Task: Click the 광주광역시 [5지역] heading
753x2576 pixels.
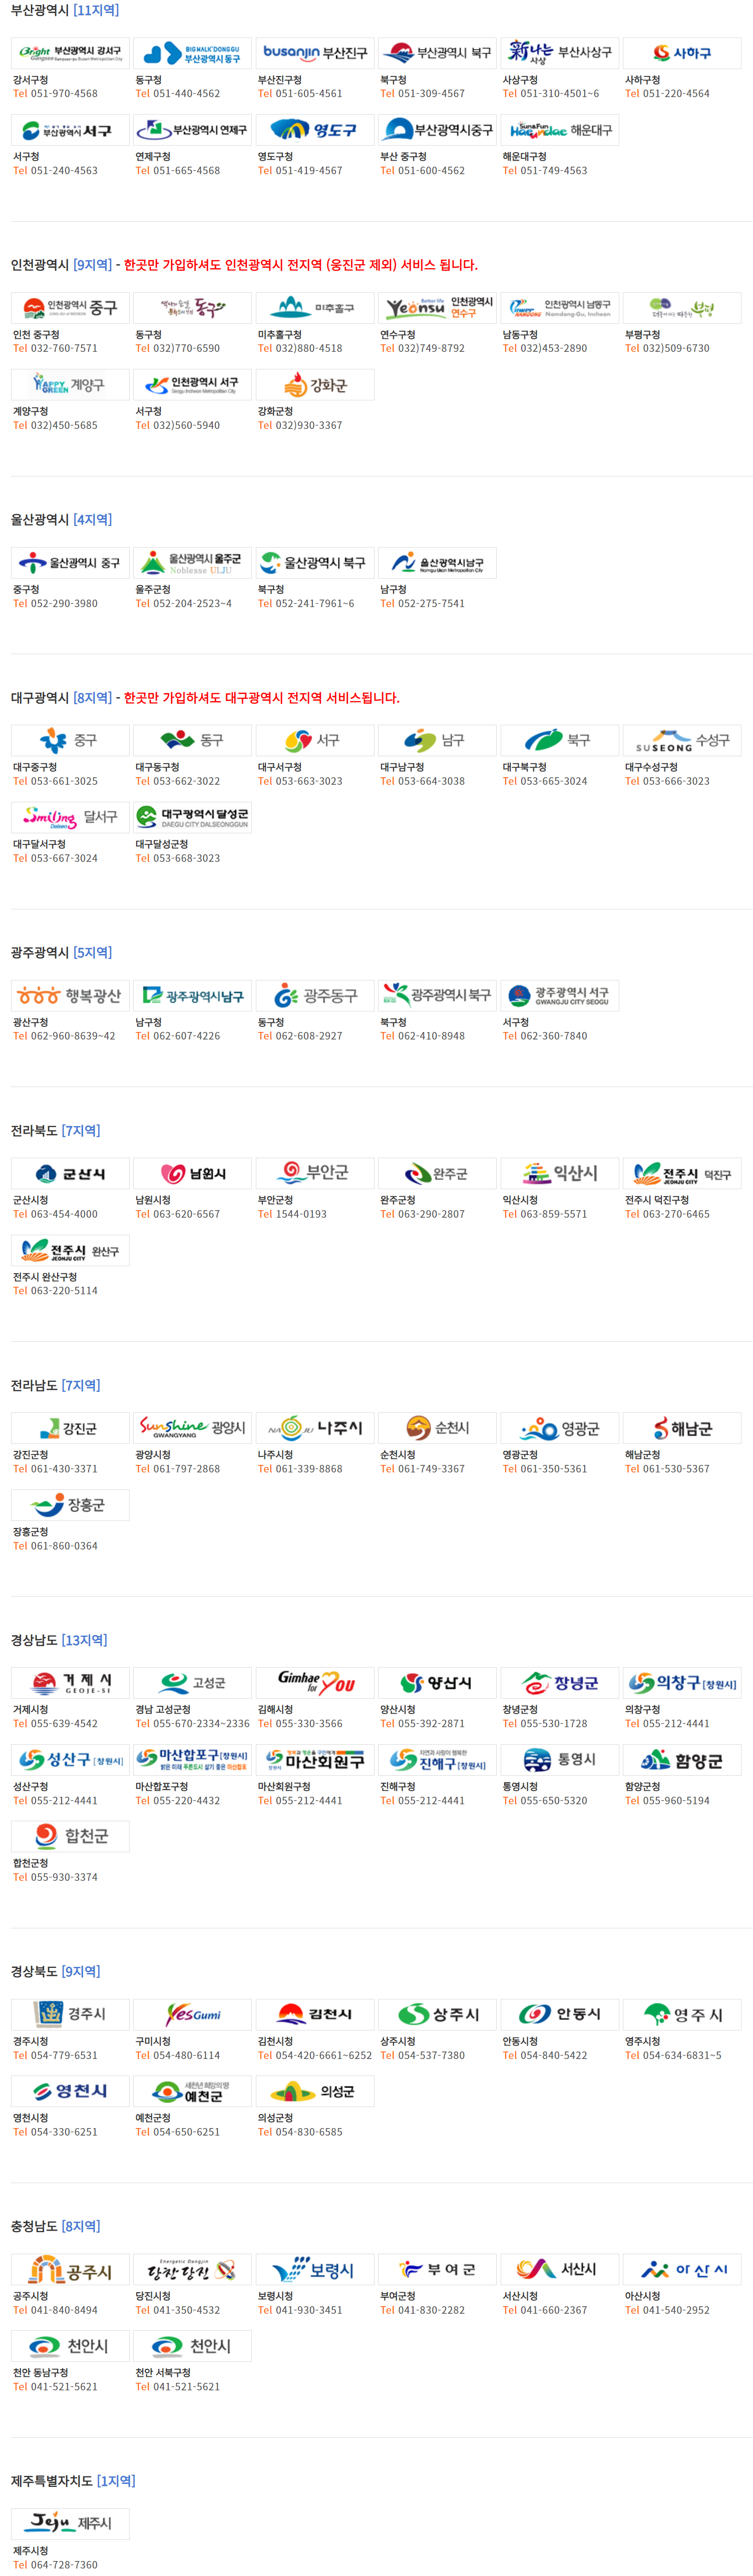Action: coord(61,953)
